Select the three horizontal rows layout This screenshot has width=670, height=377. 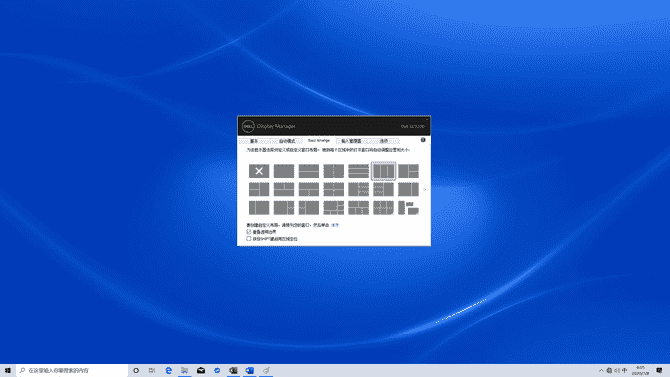point(358,171)
